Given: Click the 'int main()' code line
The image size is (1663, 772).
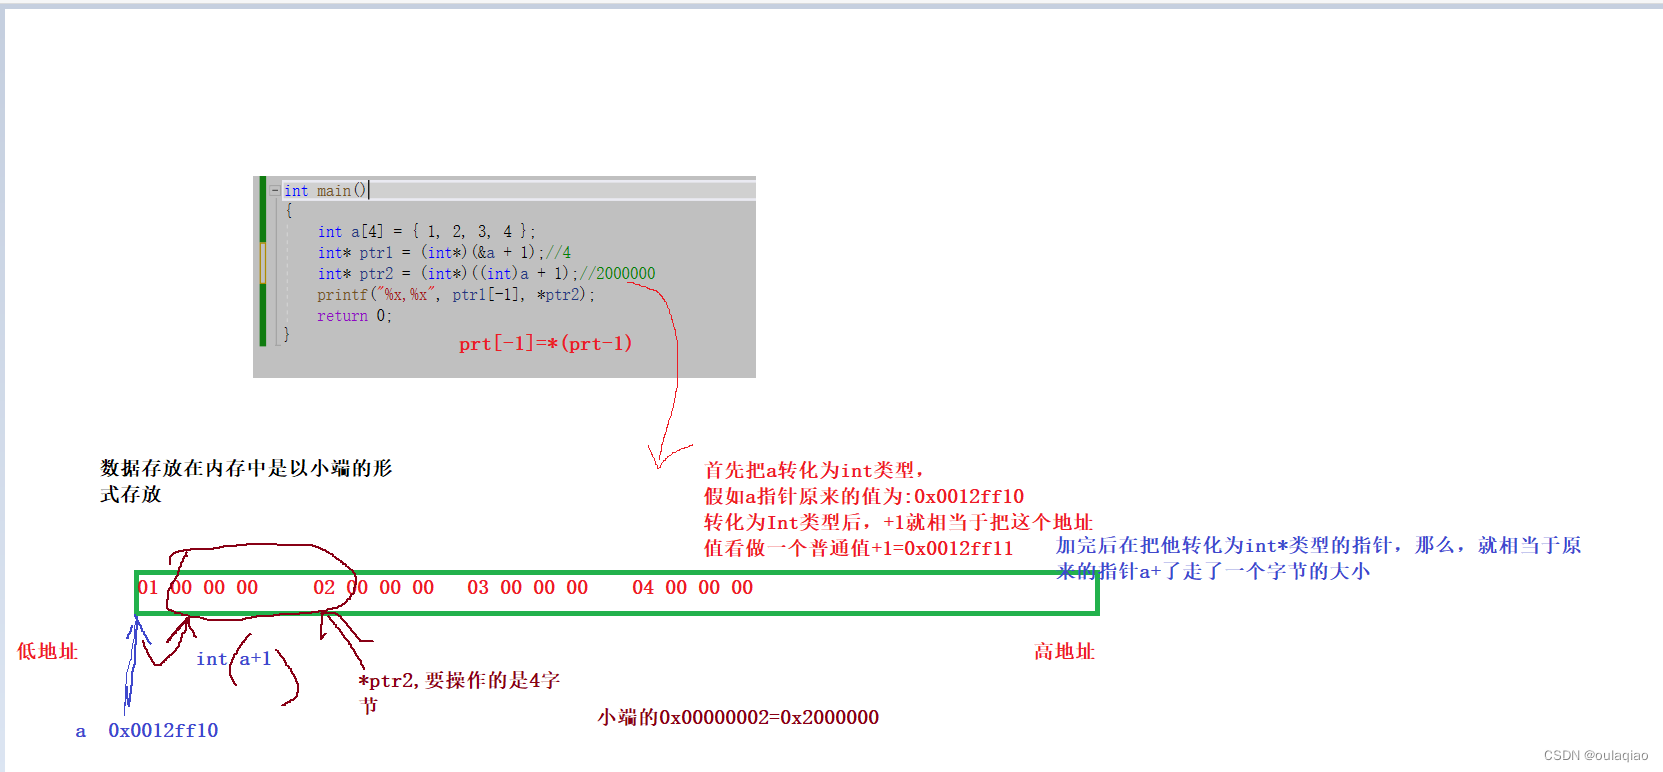Looking at the screenshot, I should point(326,190).
